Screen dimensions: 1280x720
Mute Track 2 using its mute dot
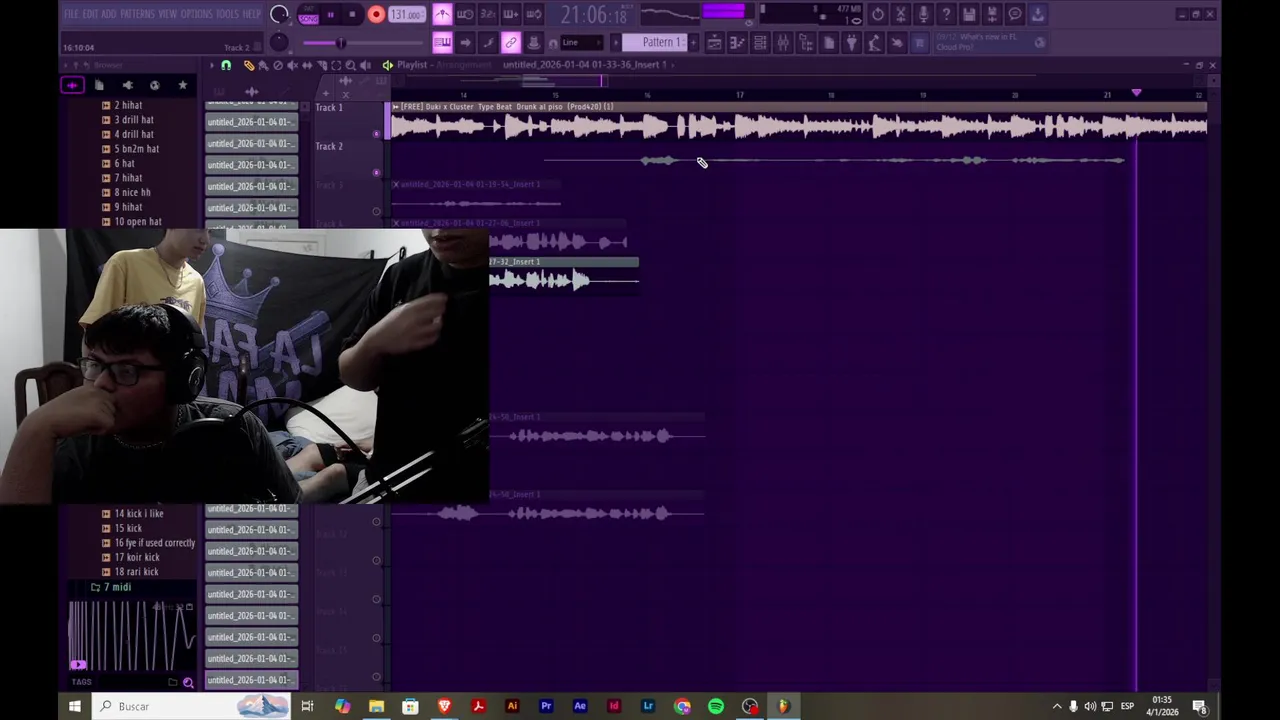[377, 172]
